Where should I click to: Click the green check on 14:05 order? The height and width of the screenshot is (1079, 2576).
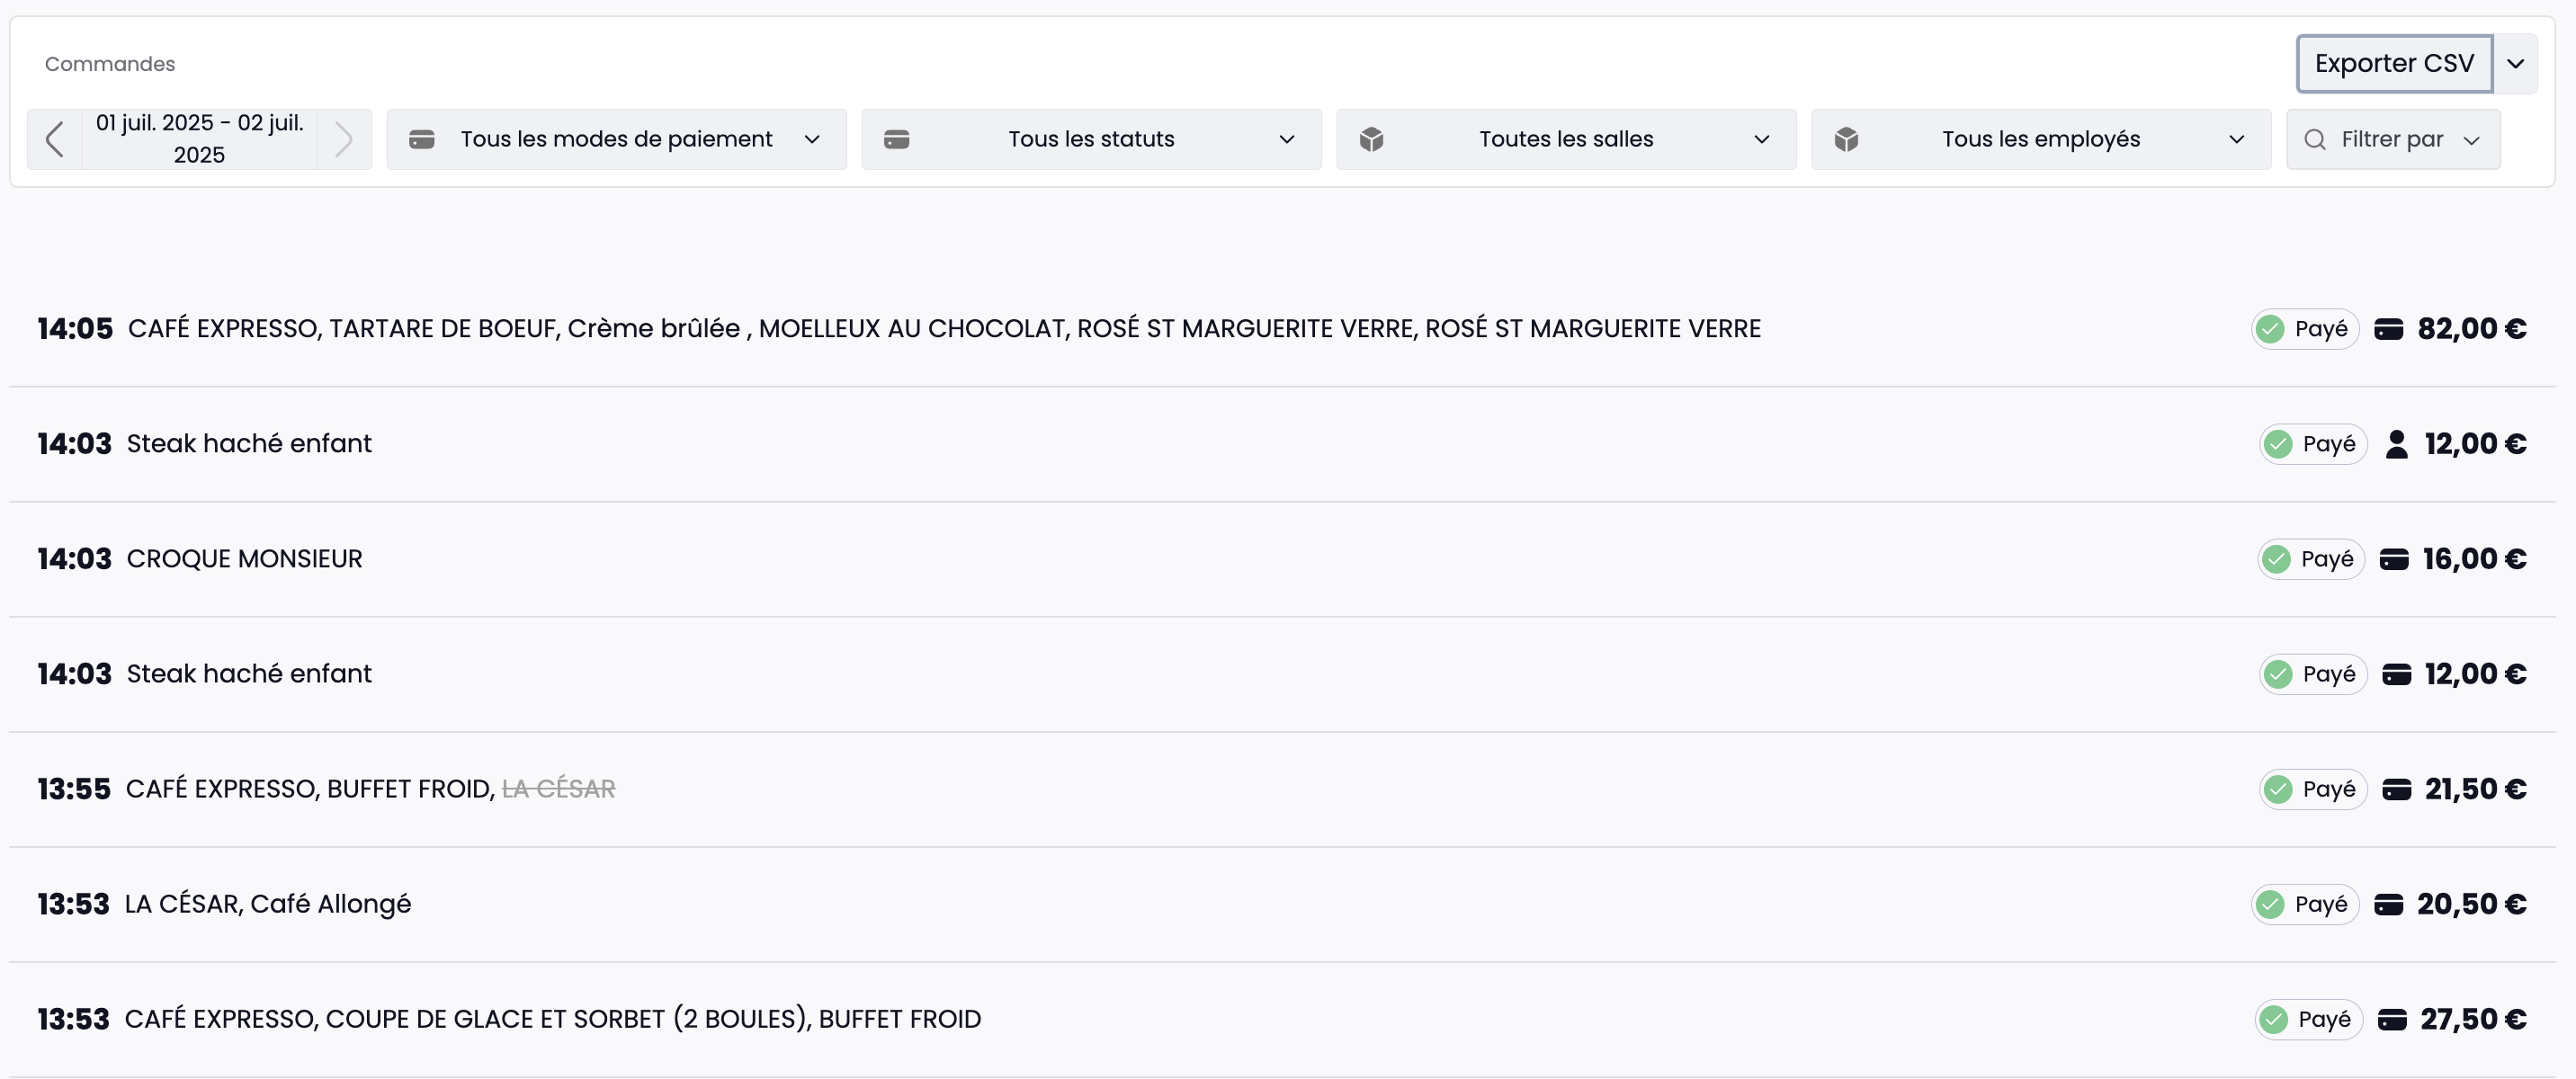point(2270,329)
